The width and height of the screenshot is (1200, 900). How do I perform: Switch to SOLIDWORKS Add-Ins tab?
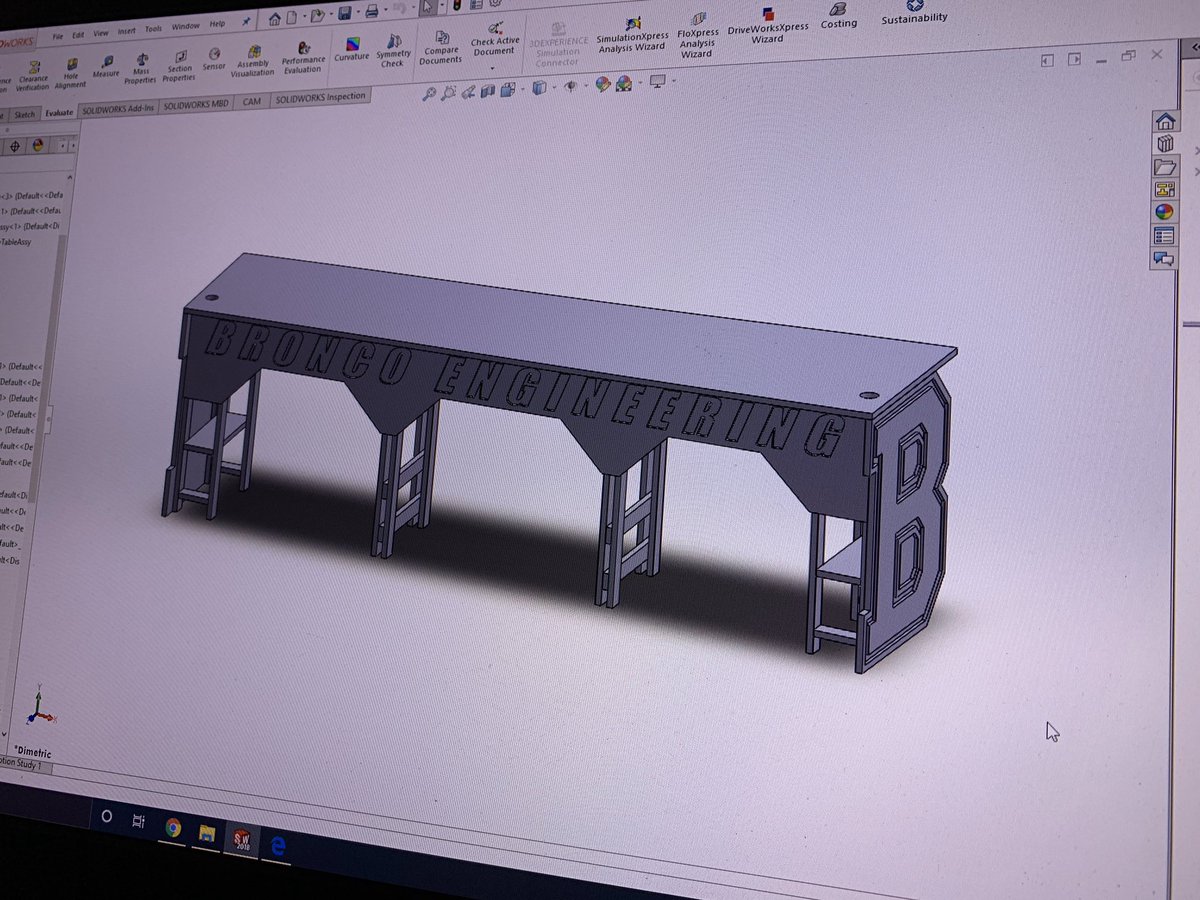point(118,108)
